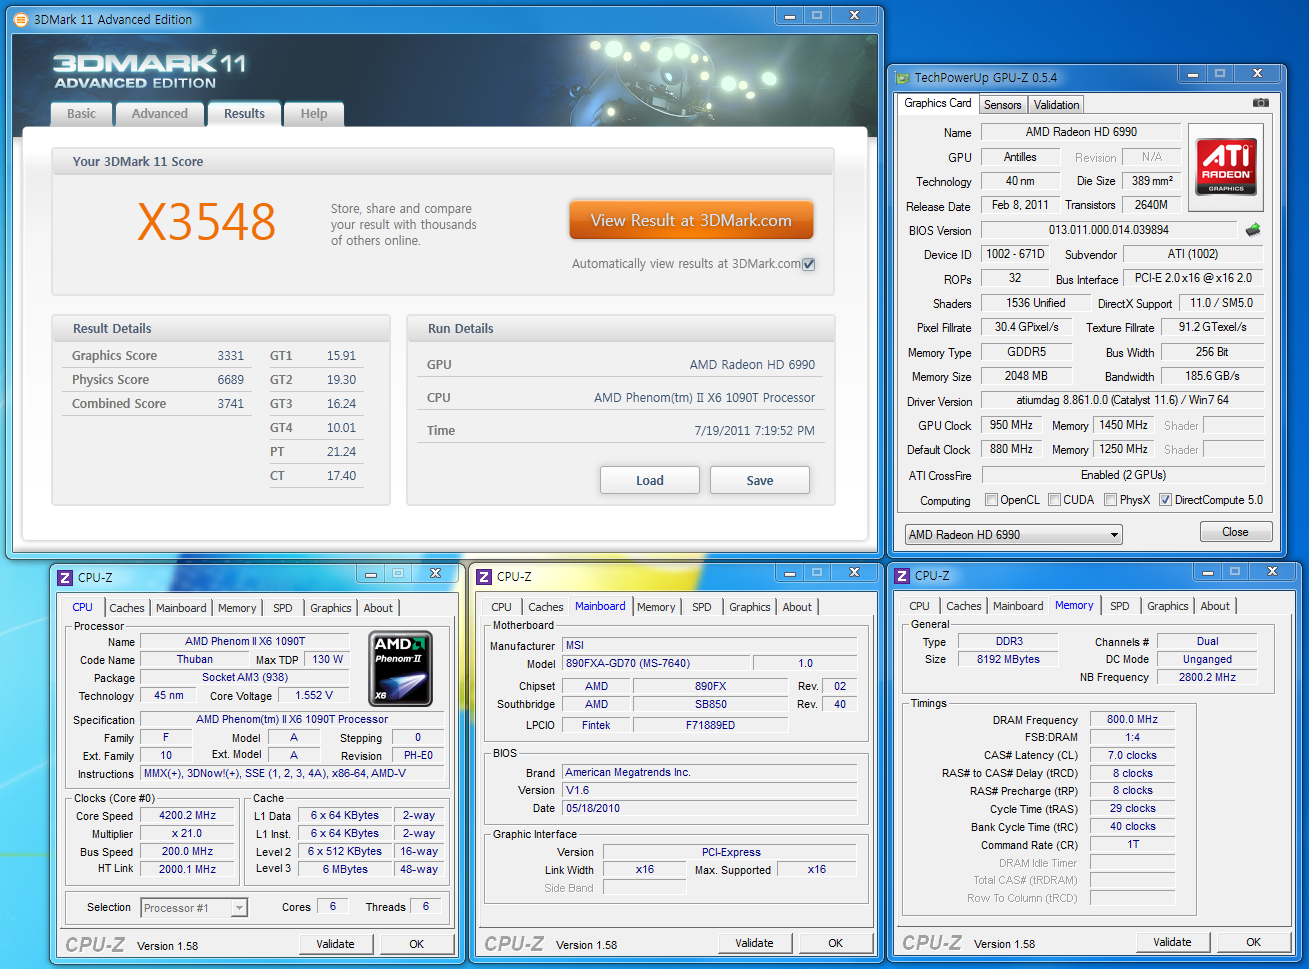Click OK in the Memory CPU-Z window
Viewport: 1309px width, 969px height.
point(1254,942)
